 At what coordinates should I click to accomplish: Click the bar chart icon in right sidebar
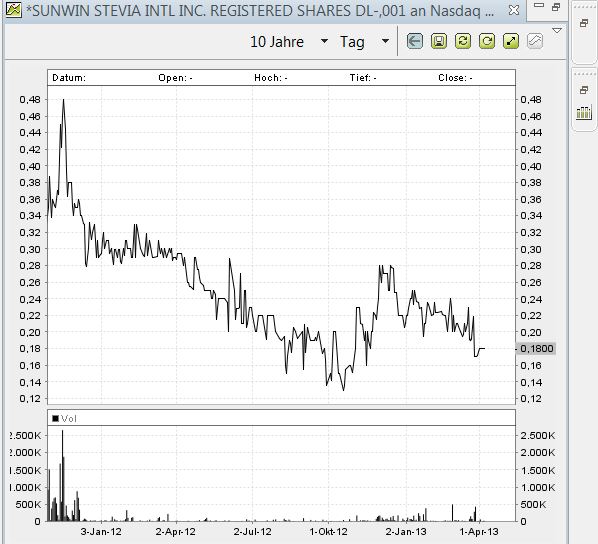point(584,113)
